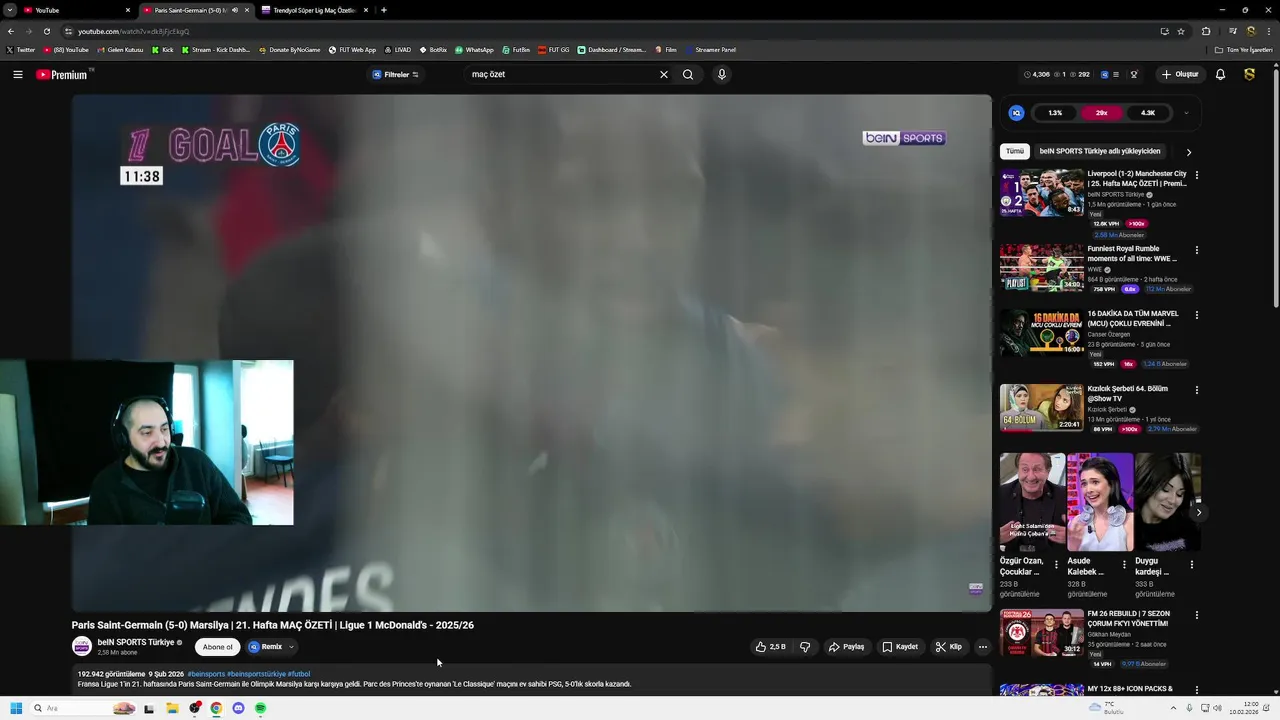Open the beIN SPORTS Türkiye channel name link
1280x720 pixels.
(136, 642)
